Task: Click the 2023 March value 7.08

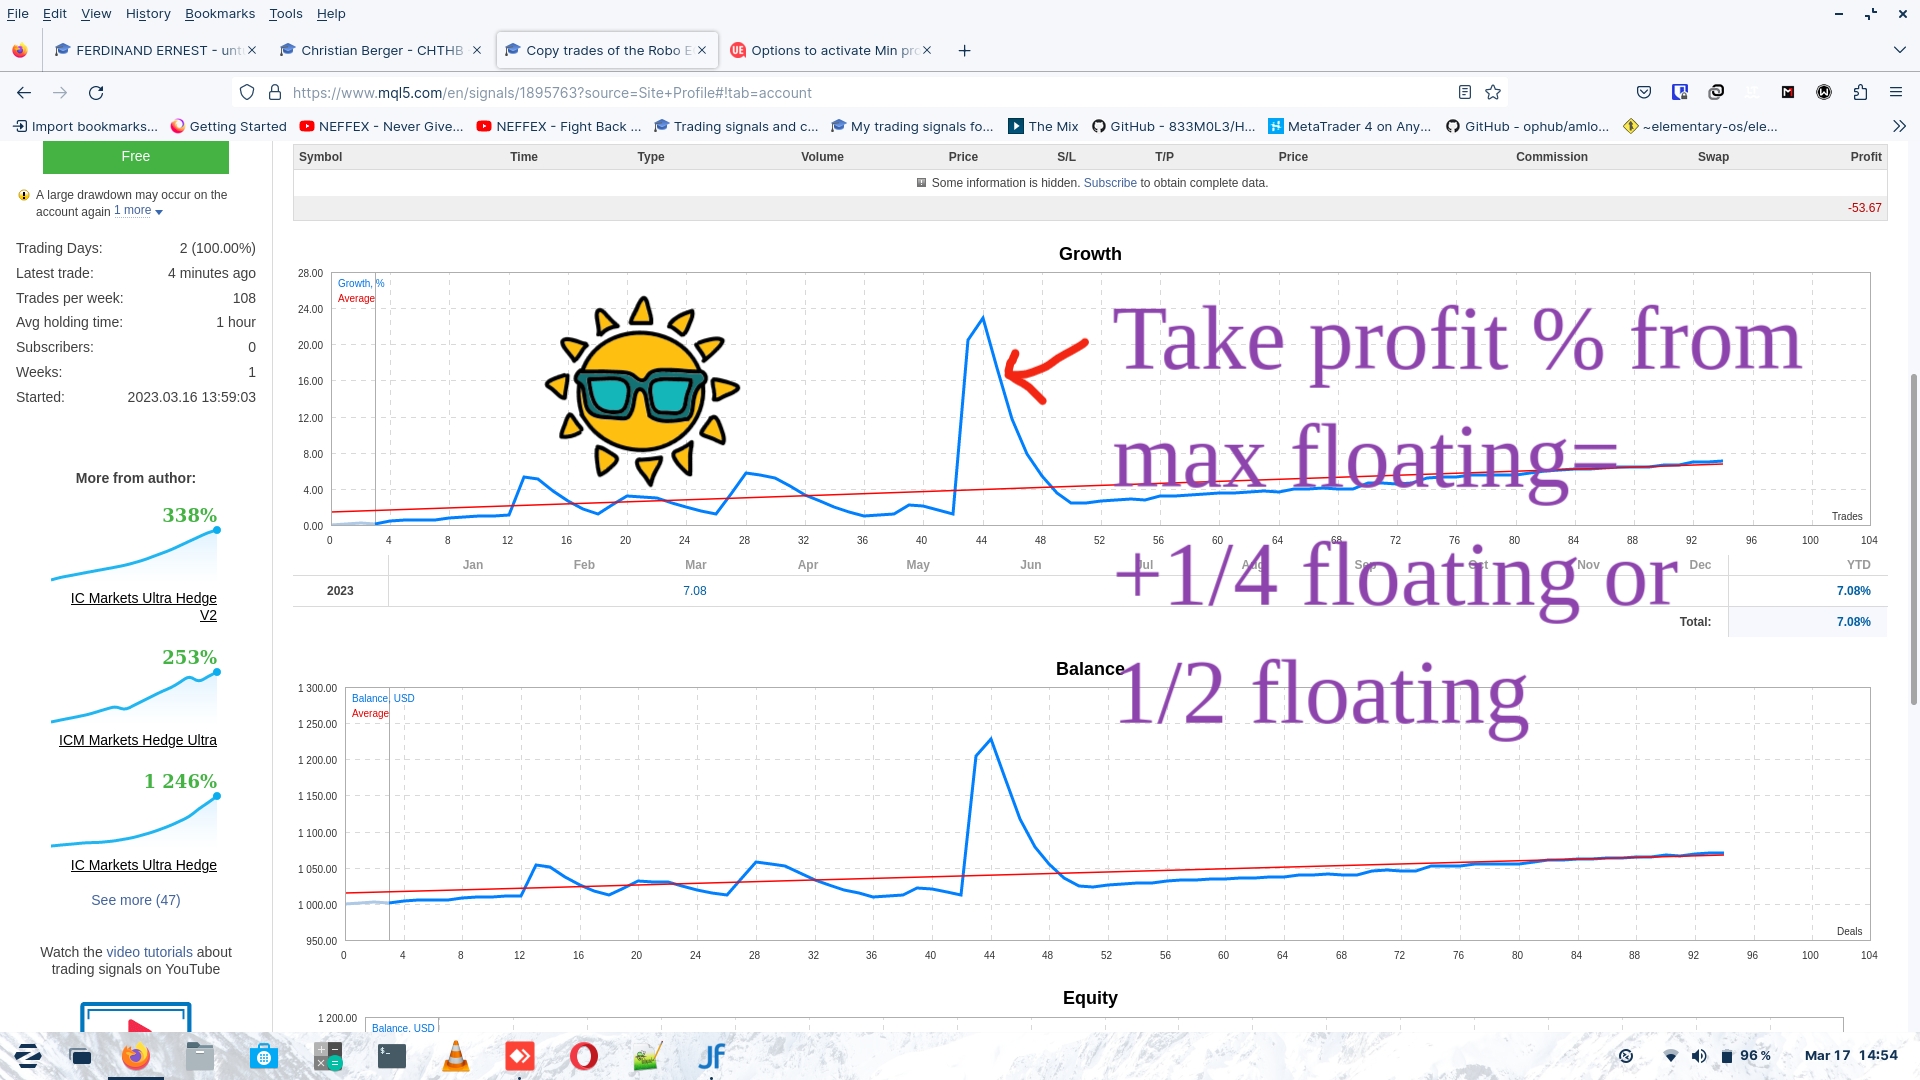Action: tap(694, 591)
